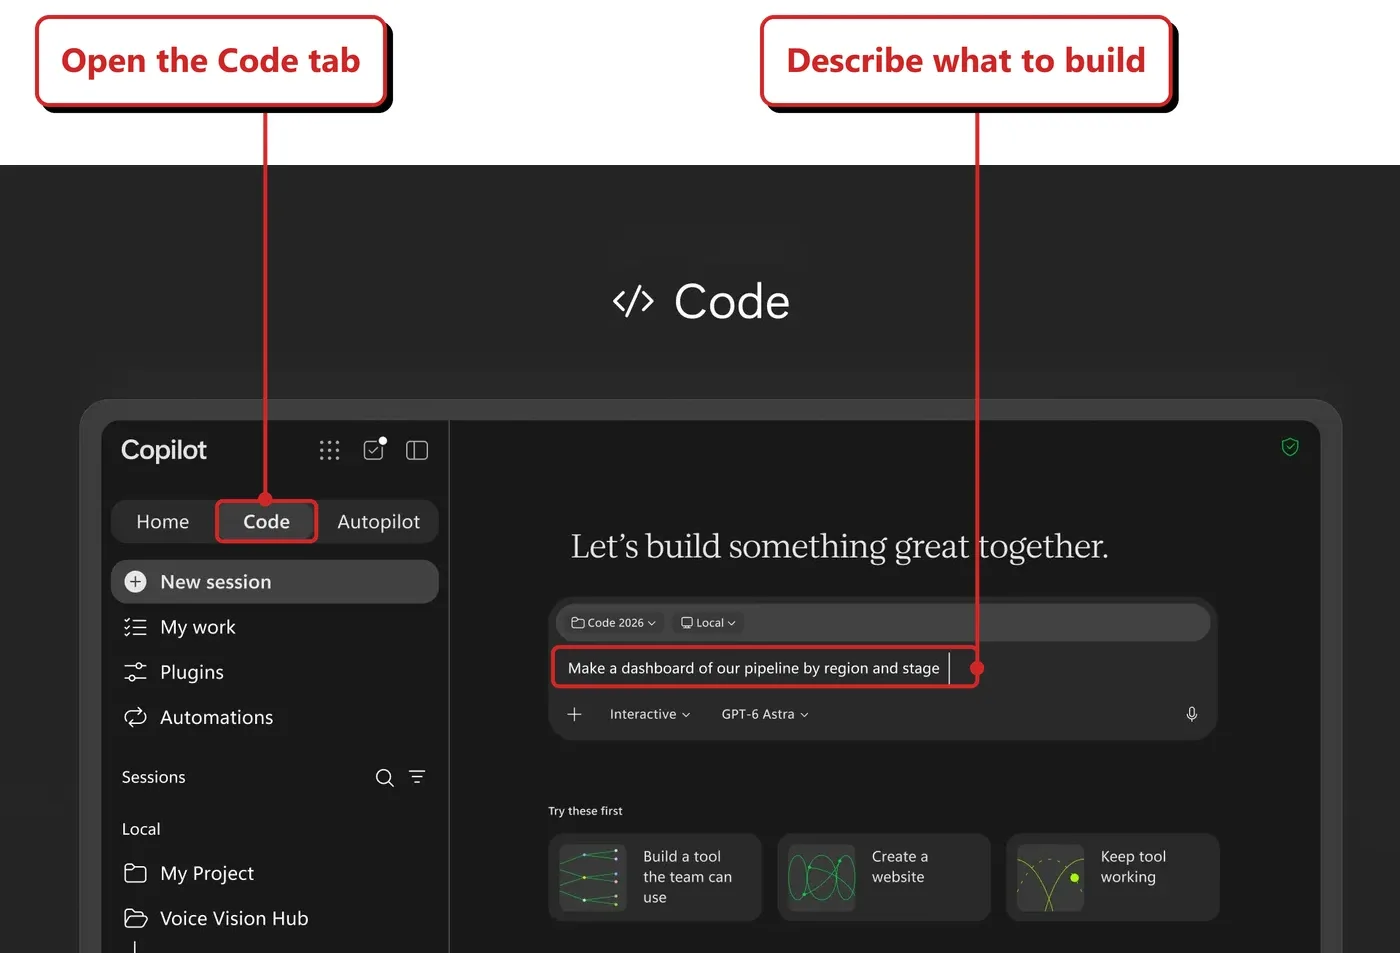Click the Try these first label
The height and width of the screenshot is (953, 1400).
point(585,811)
